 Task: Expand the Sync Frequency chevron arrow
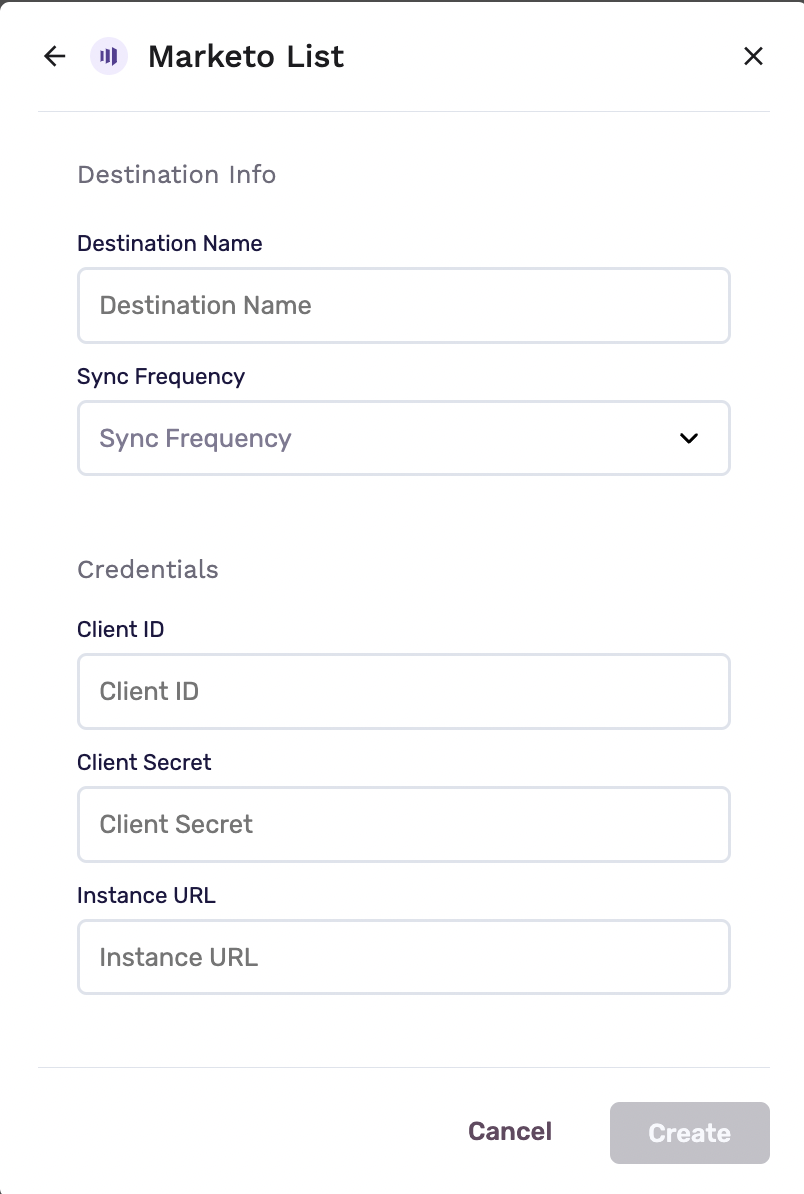point(689,438)
